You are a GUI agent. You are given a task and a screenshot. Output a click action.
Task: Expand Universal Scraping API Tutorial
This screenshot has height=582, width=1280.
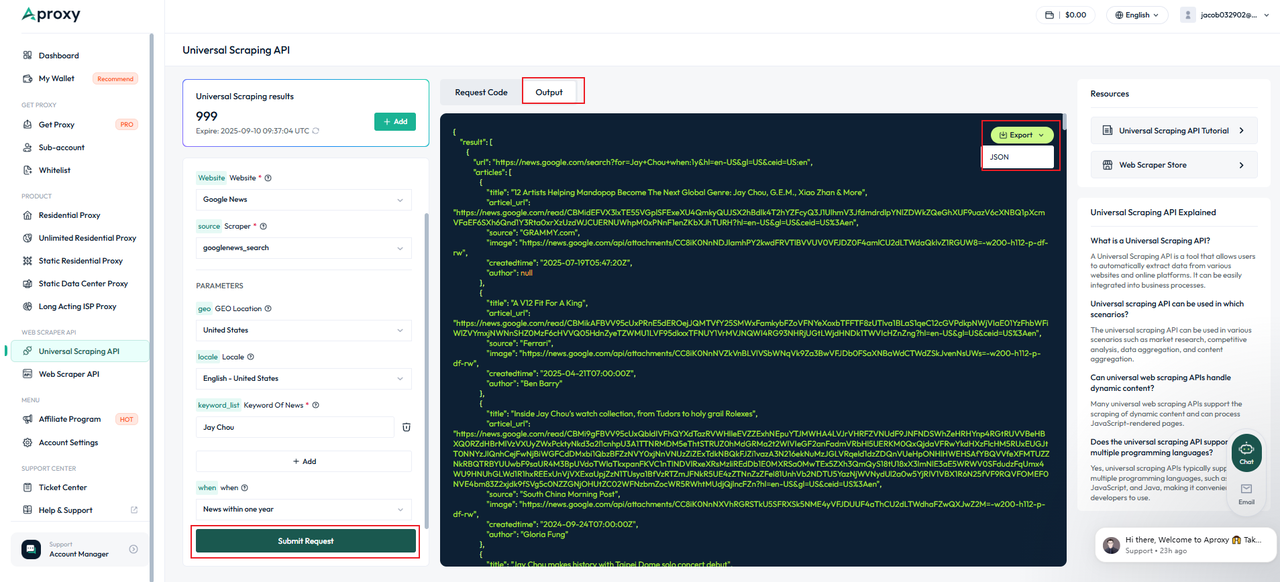1172,130
